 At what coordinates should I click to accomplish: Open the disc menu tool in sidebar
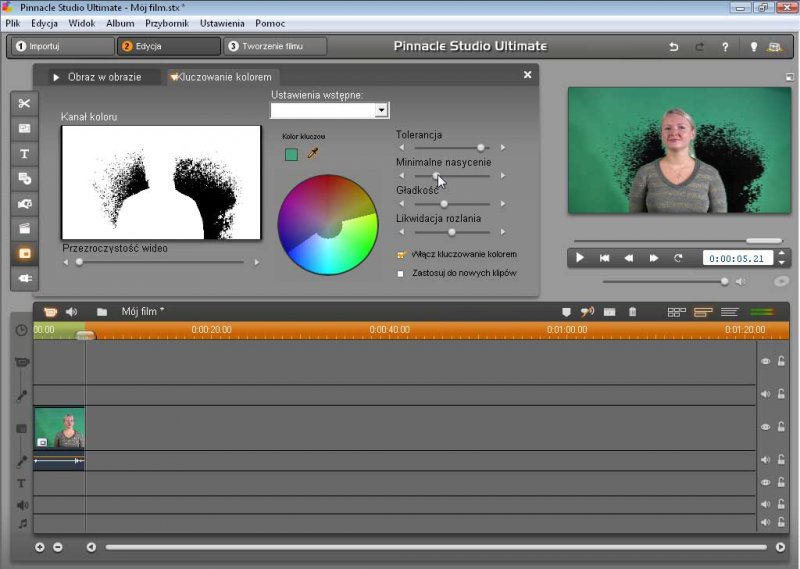(x=24, y=179)
